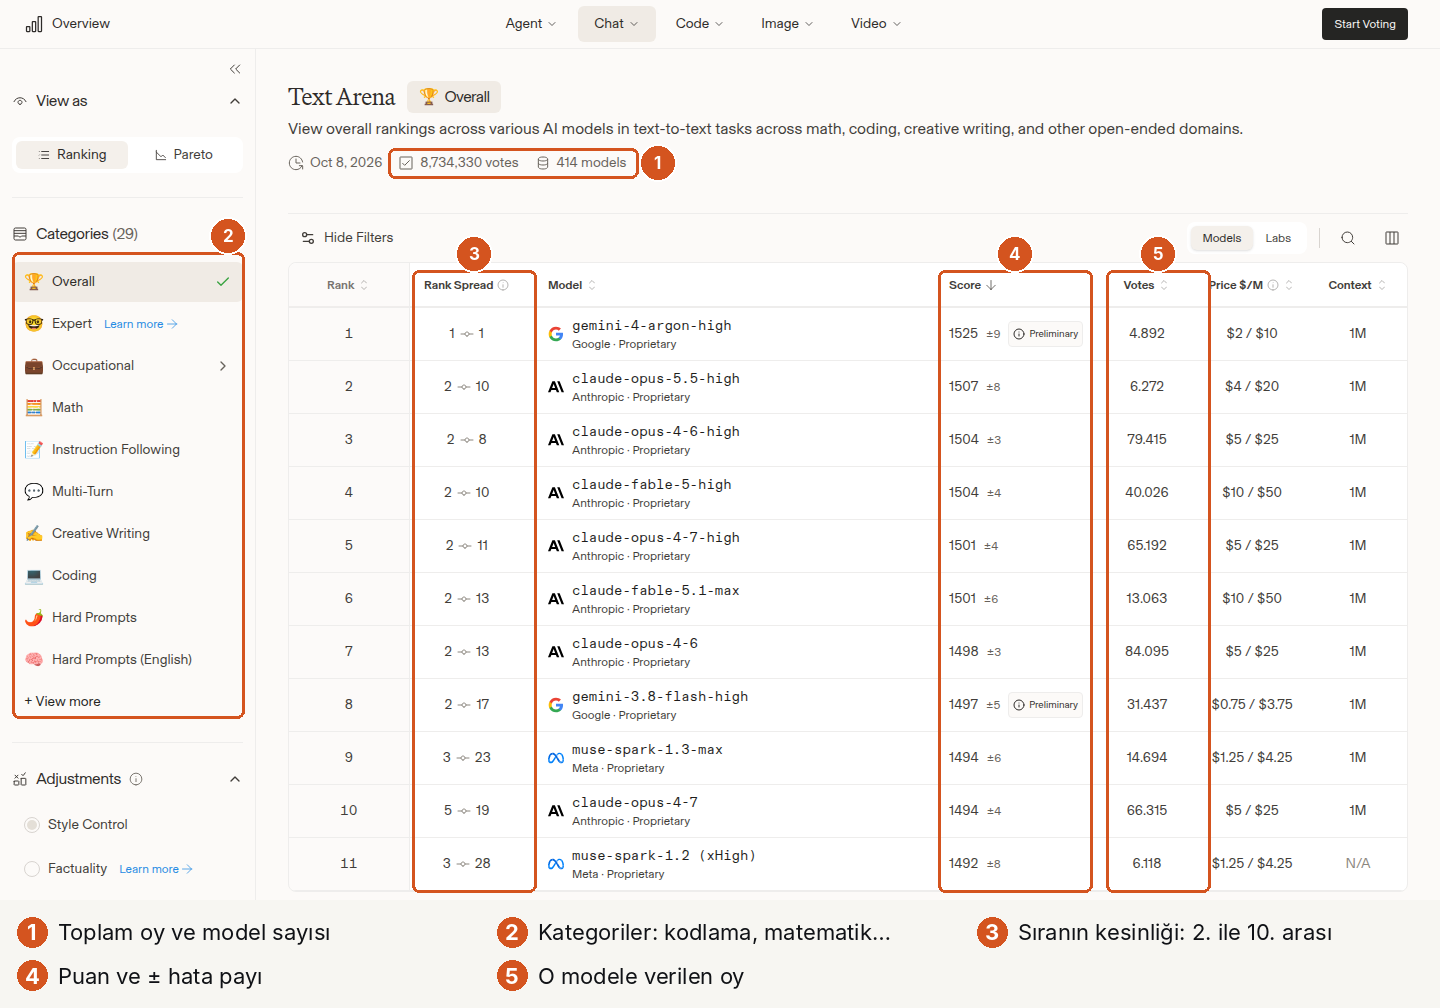The image size is (1440, 1008).
Task: Toggle the table to Labs
Action: pos(1278,238)
